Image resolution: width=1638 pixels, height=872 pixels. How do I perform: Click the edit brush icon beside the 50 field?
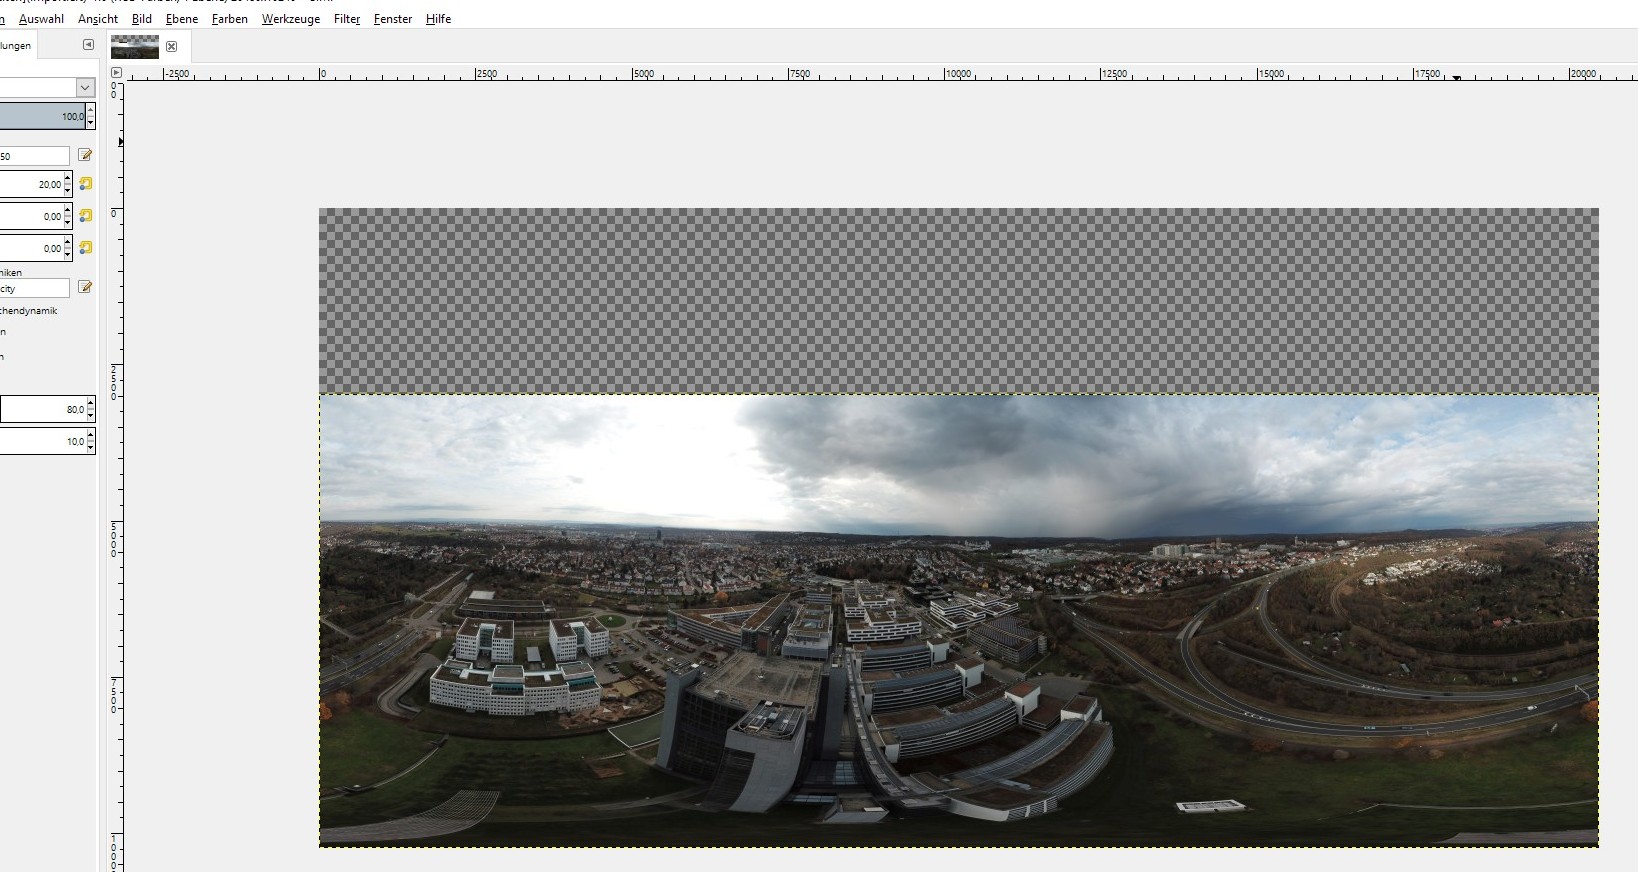tap(85, 155)
